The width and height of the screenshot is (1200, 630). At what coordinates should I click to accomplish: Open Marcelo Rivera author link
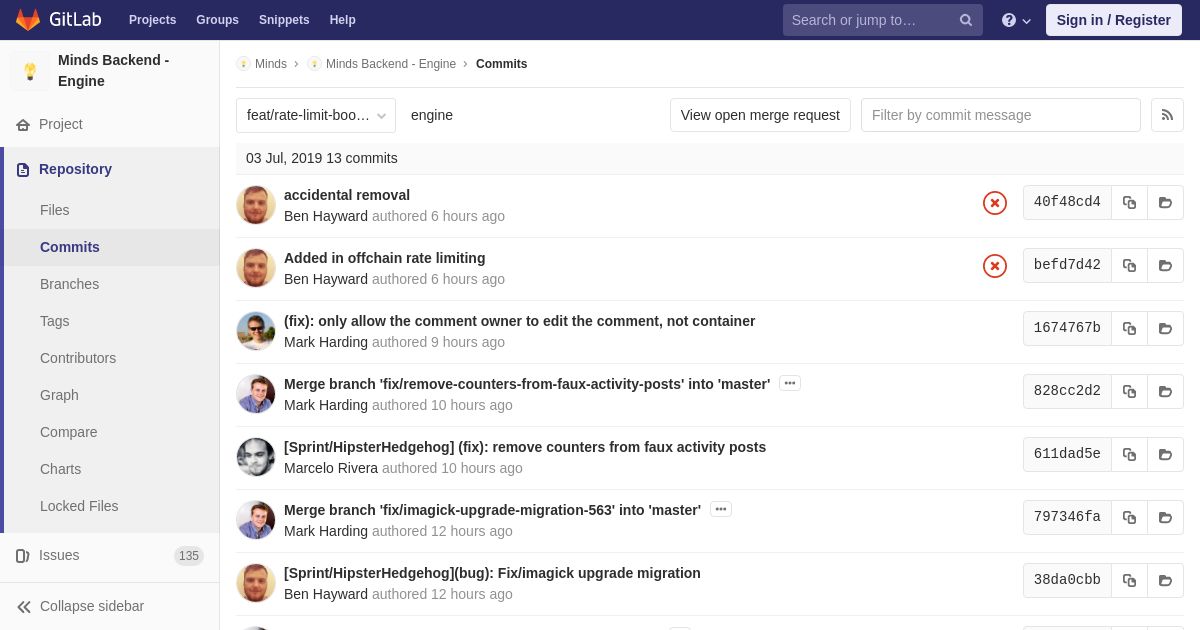[331, 468]
